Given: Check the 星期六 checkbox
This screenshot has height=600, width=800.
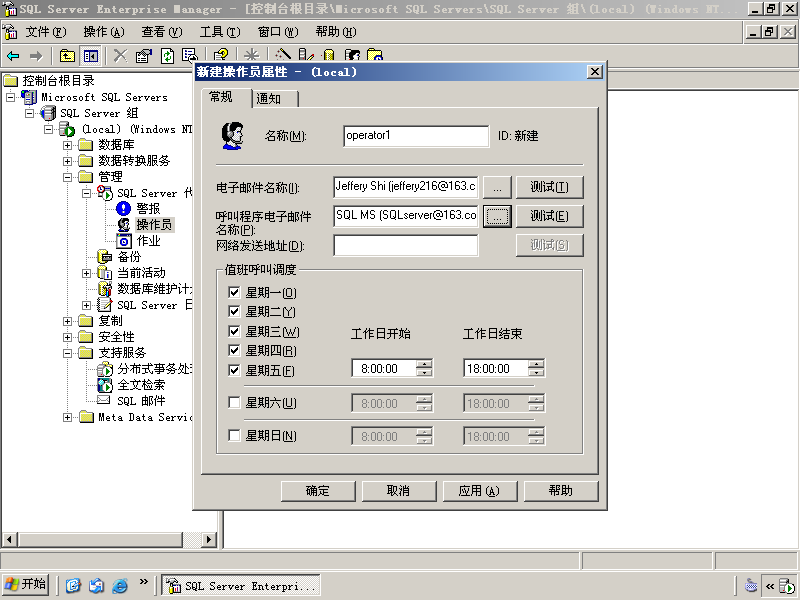Looking at the screenshot, I should tap(234, 403).
